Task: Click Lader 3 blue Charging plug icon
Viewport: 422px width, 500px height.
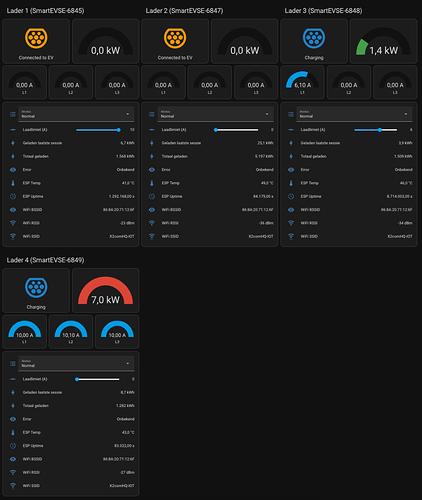Action: 314,38
